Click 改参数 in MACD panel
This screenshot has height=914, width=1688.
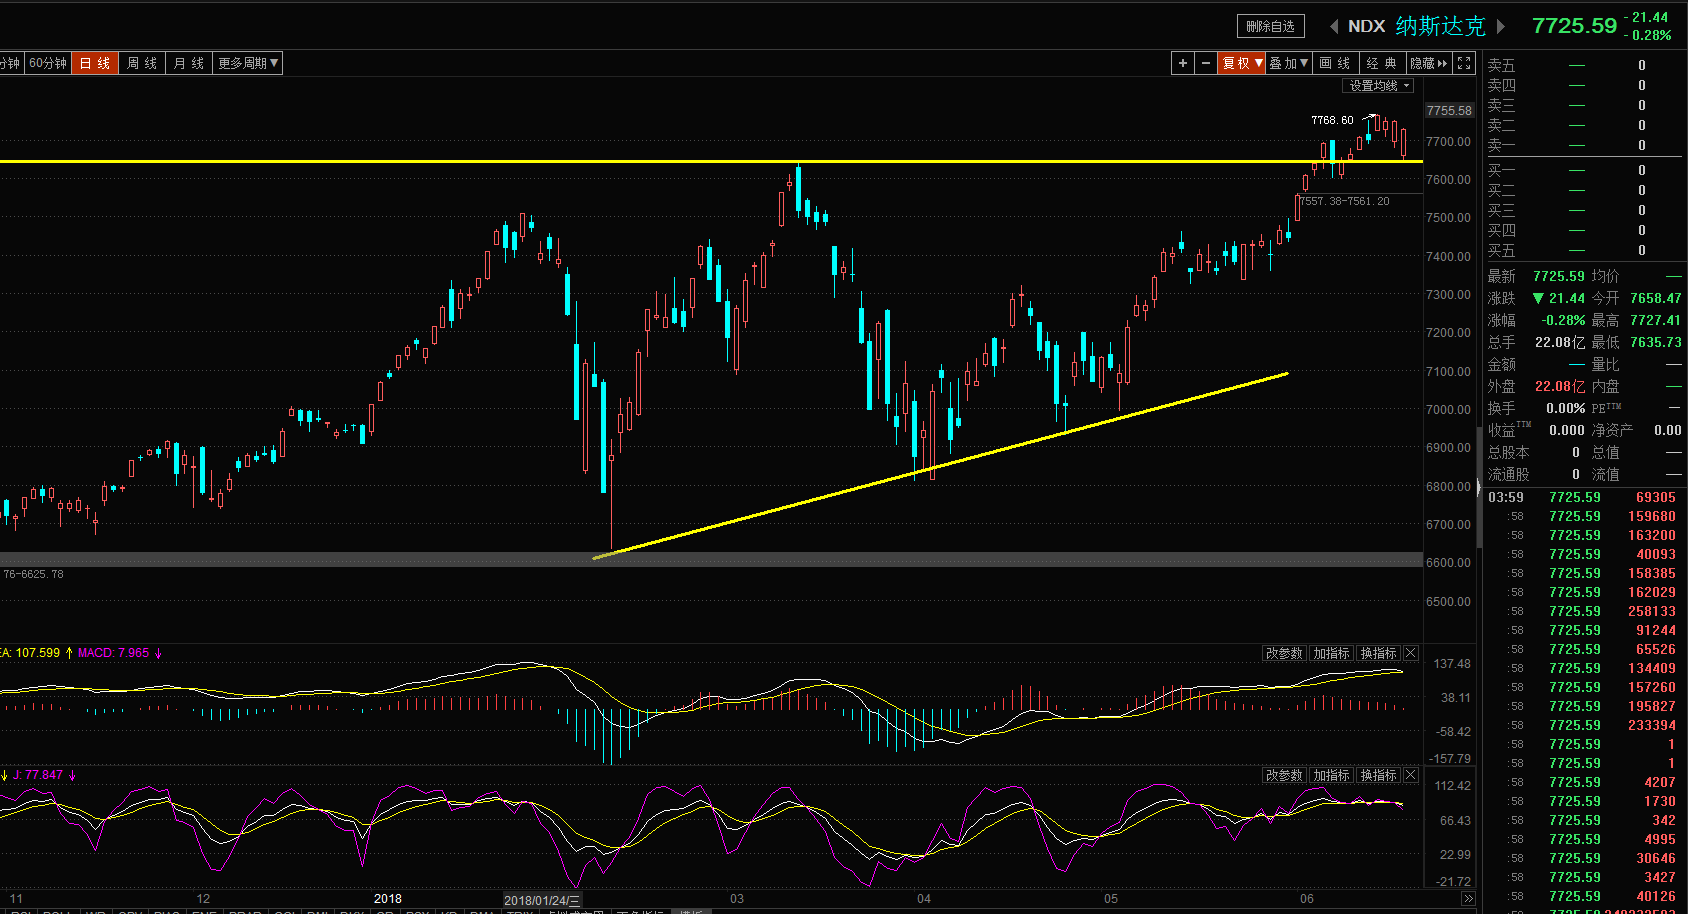[1284, 653]
